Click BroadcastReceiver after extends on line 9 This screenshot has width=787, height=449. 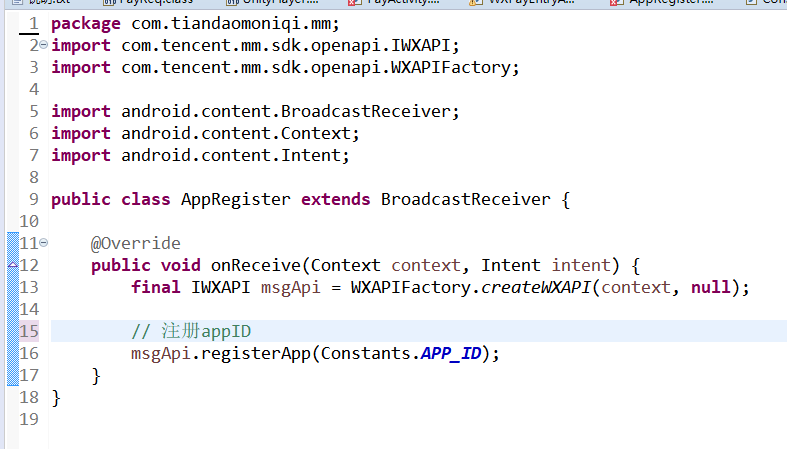click(x=465, y=200)
